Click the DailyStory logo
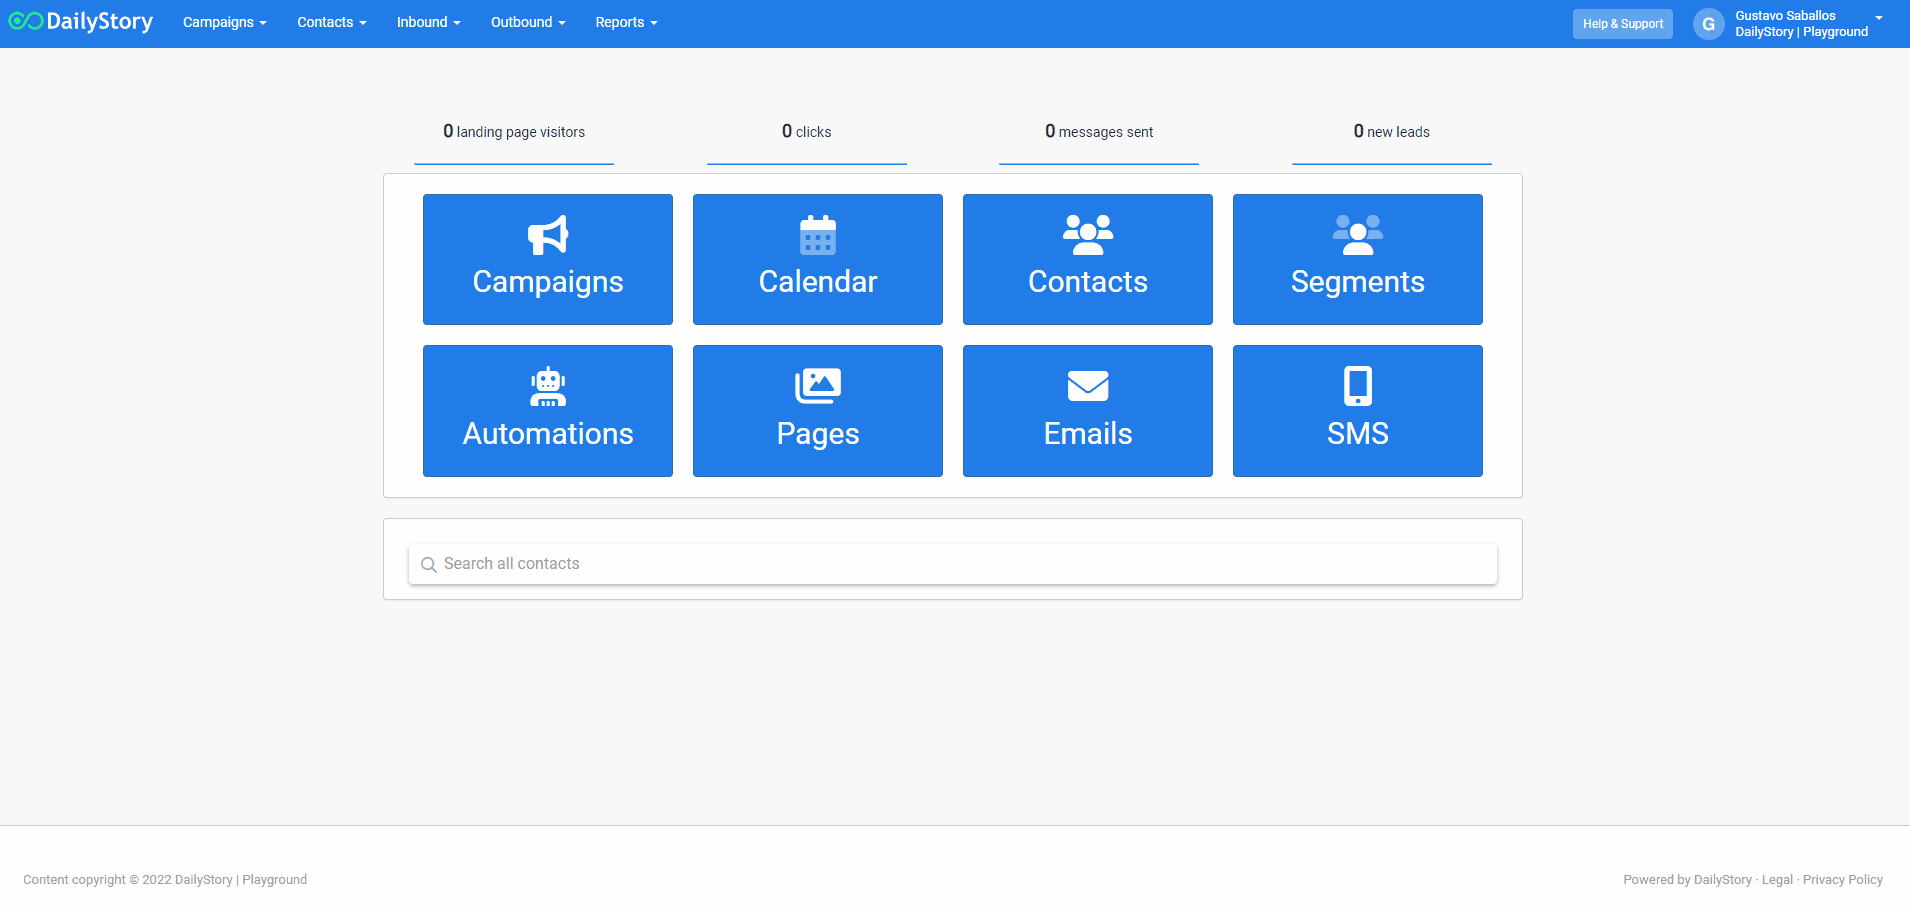 81,22
